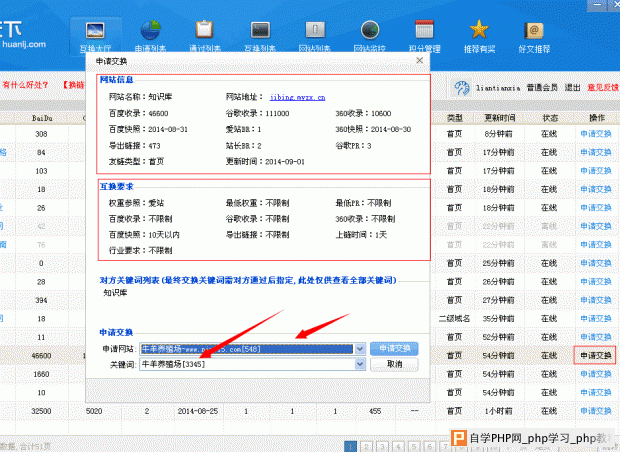The width and height of the screenshot is (620, 452).
Task: Click 申请交换 in the 27分钟前 row
Action: [x=595, y=300]
